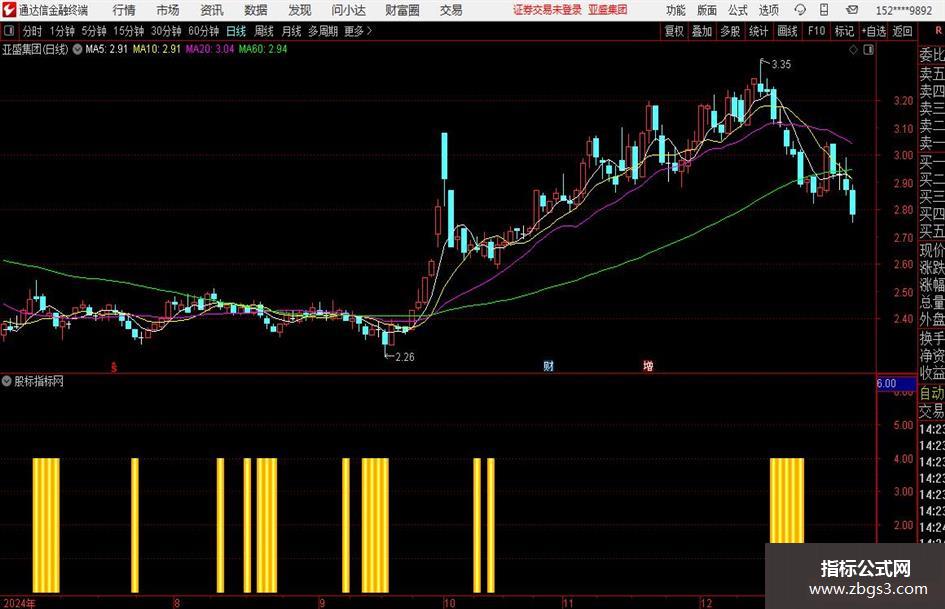The height and width of the screenshot is (609, 945).
Task: Open the headset customer service icon
Action: tap(800, 10)
